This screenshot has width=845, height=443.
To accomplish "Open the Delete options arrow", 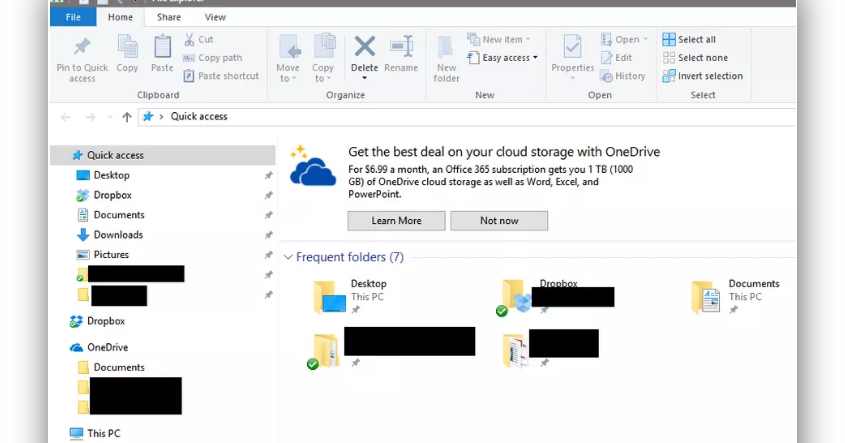I will coord(364,79).
